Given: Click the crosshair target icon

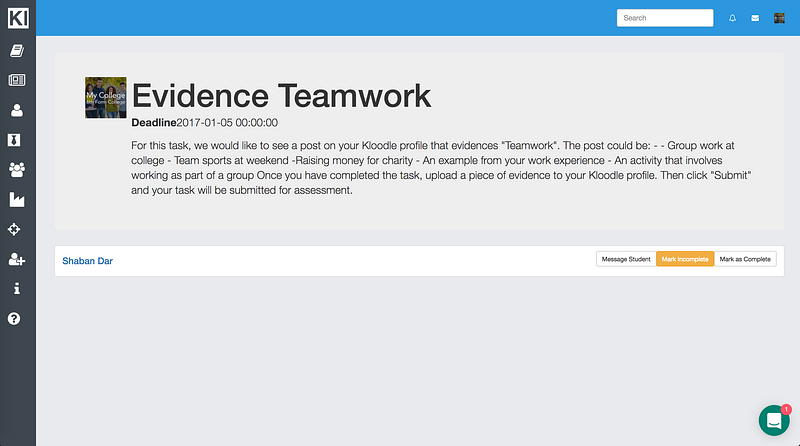Looking at the screenshot, I should 14,229.
